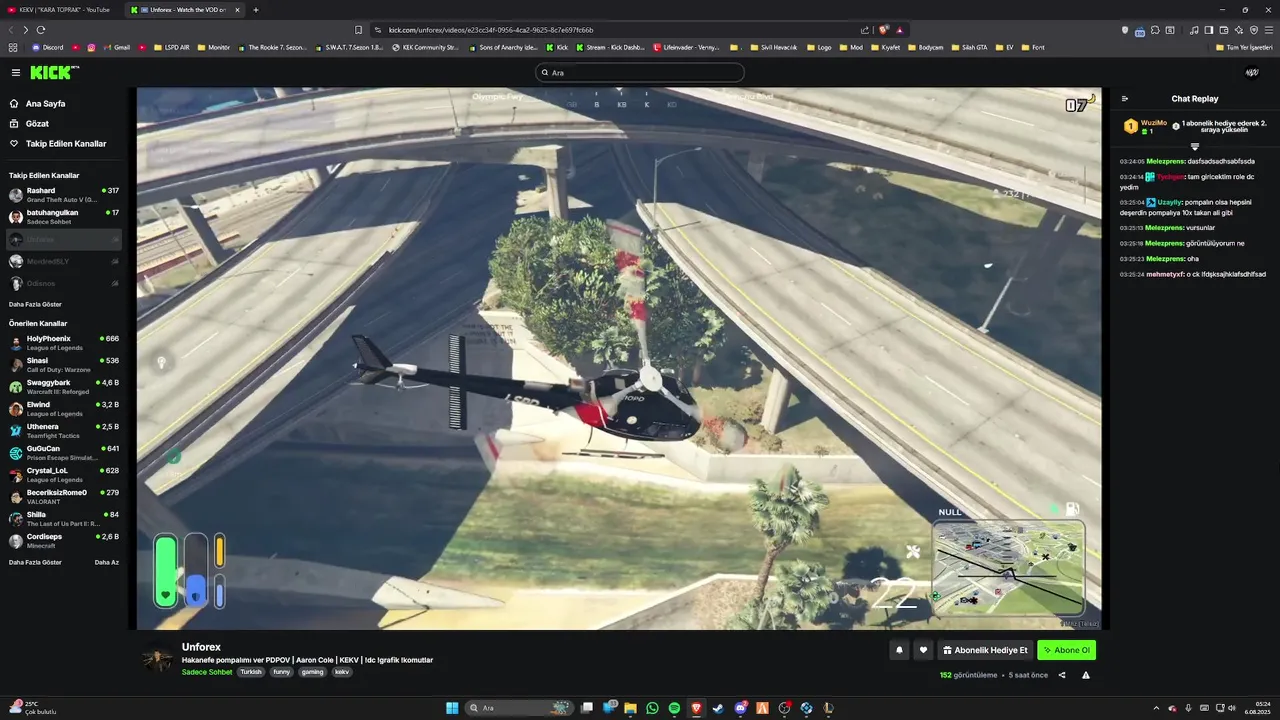Click the notification bell button under the video
The image size is (1280, 720).
pos(899,650)
